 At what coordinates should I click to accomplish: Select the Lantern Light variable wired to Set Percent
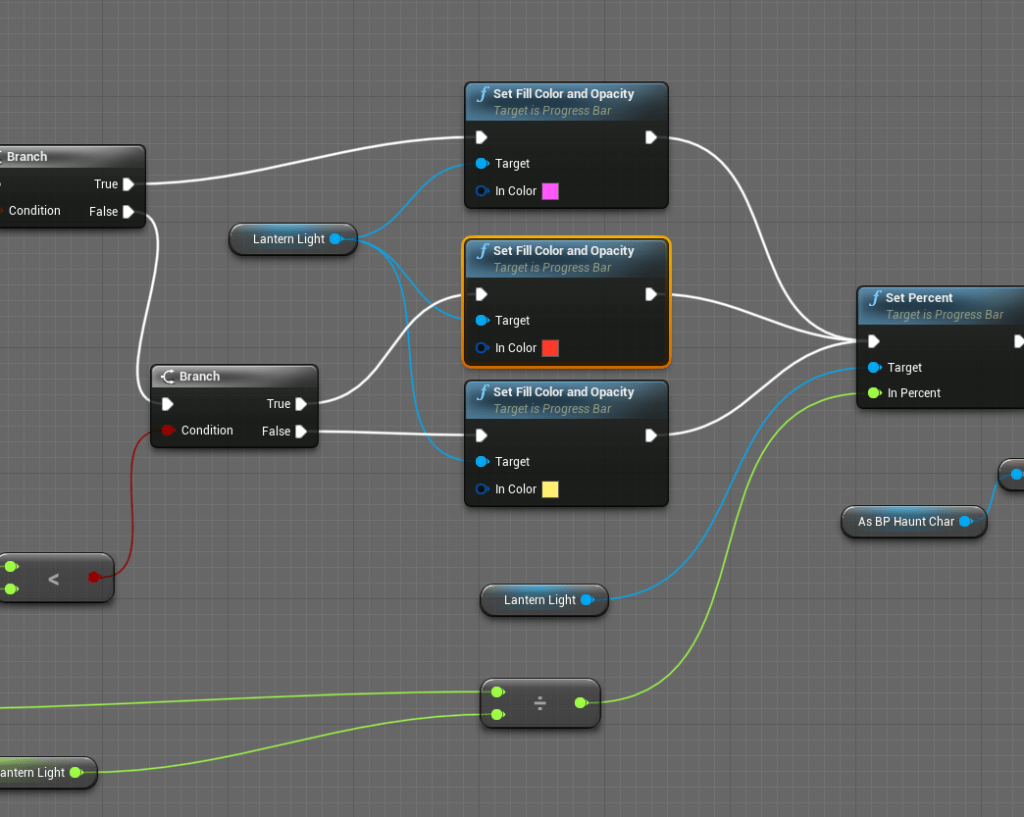pyautogui.click(x=538, y=600)
